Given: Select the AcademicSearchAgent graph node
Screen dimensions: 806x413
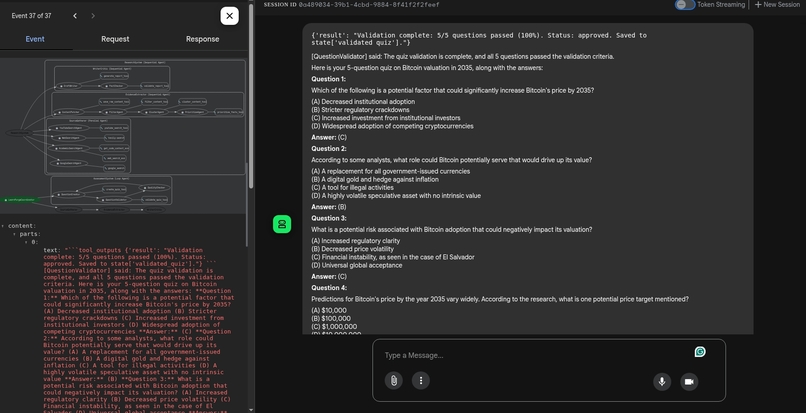Looking at the screenshot, I should tap(68, 148).
